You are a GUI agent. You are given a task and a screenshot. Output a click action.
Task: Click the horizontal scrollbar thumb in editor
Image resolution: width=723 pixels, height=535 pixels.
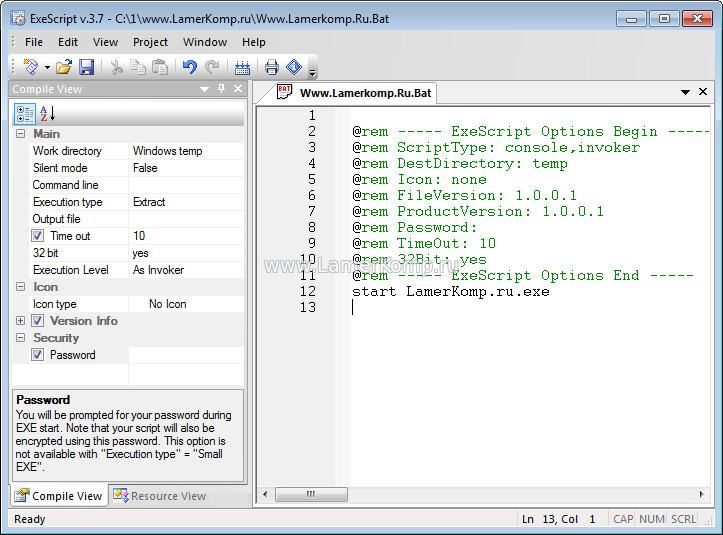pyautogui.click(x=311, y=494)
